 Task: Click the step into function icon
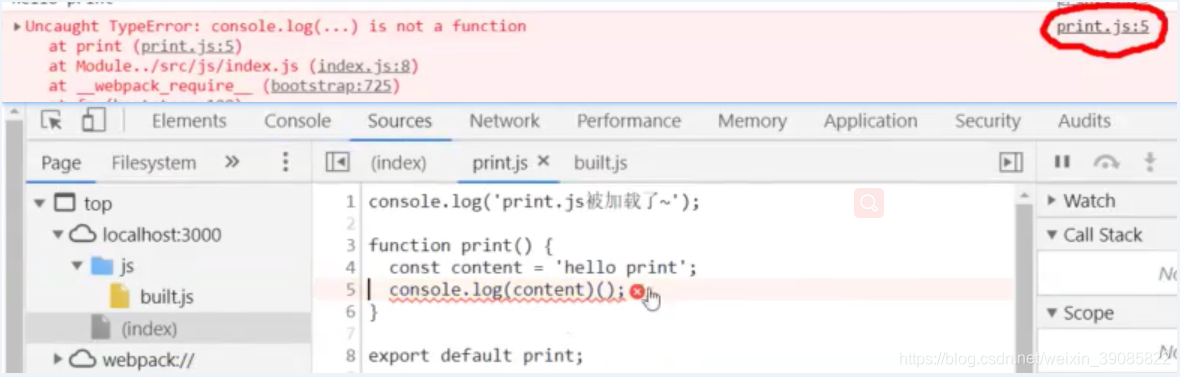1150,162
